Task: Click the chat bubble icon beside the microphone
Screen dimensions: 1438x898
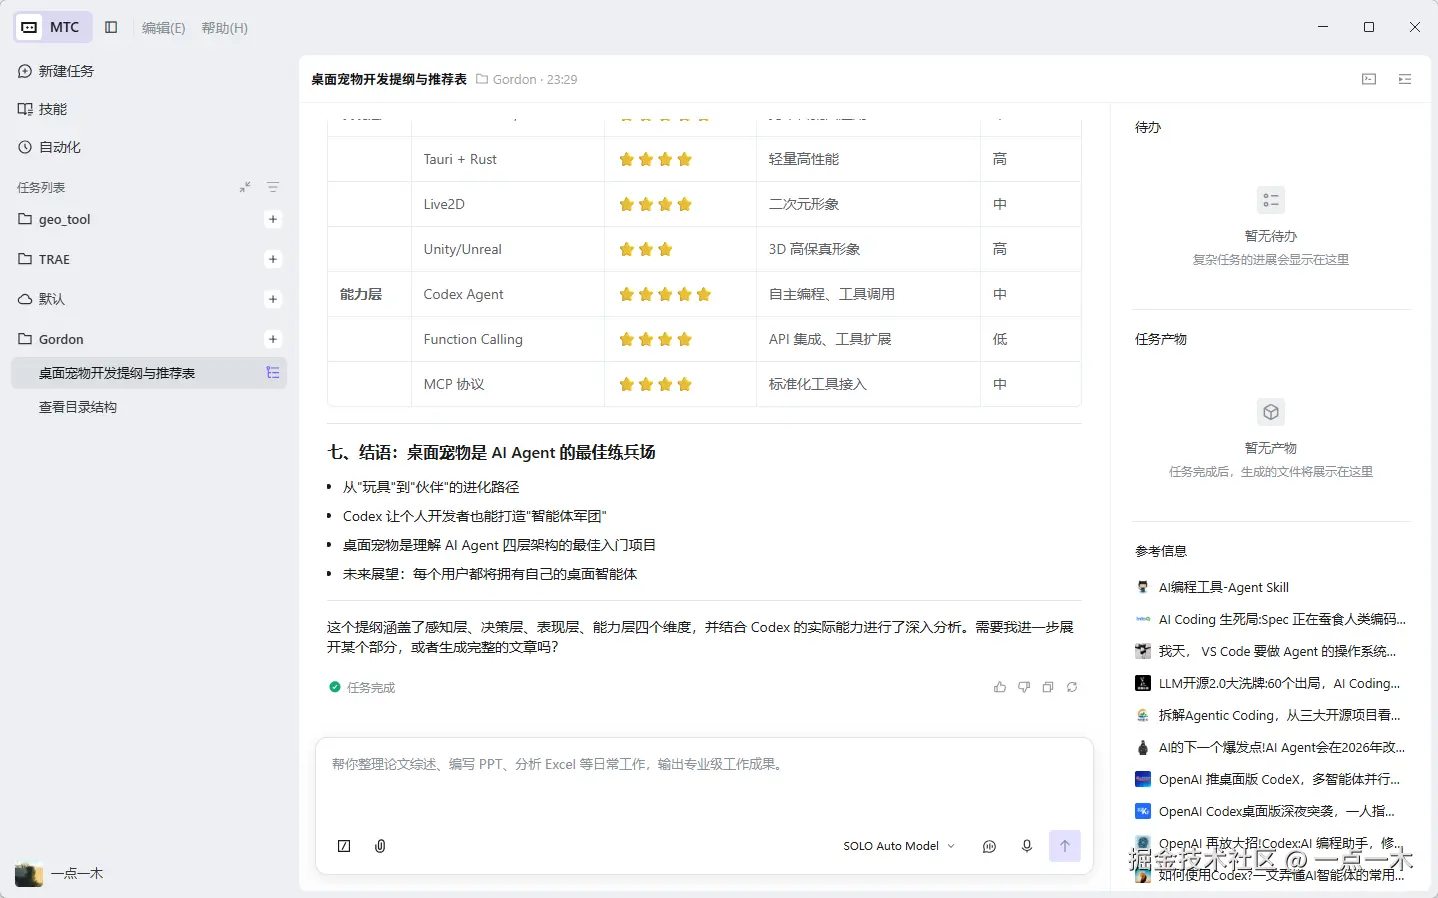Action: pyautogui.click(x=989, y=846)
